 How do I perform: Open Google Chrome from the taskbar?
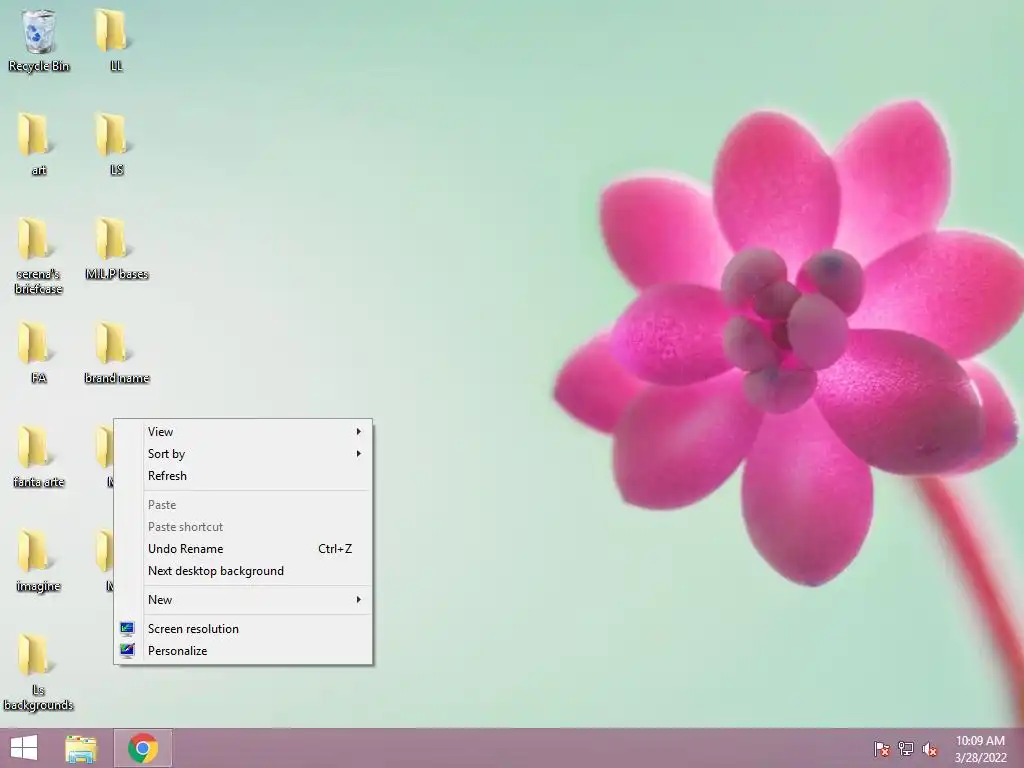(x=143, y=748)
